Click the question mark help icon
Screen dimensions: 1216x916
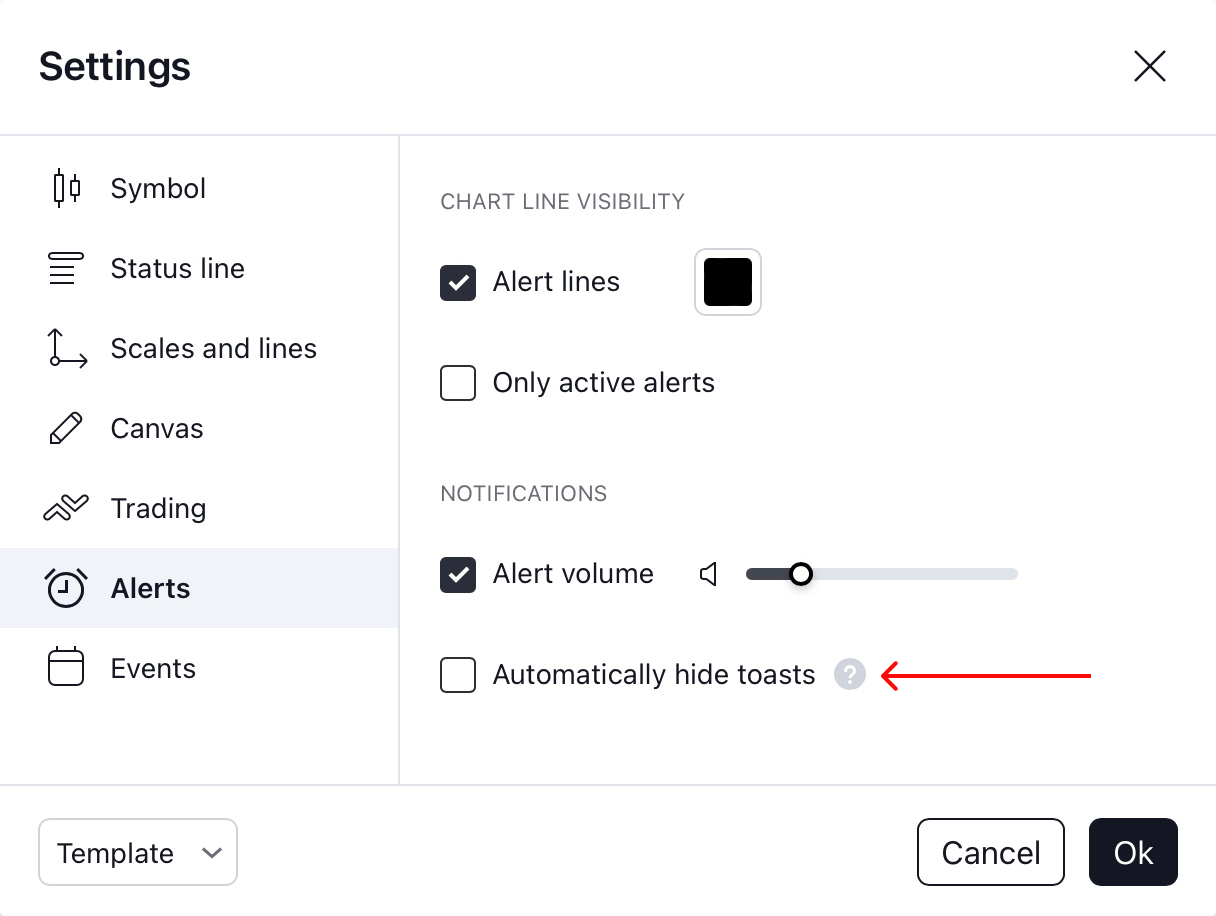point(849,675)
